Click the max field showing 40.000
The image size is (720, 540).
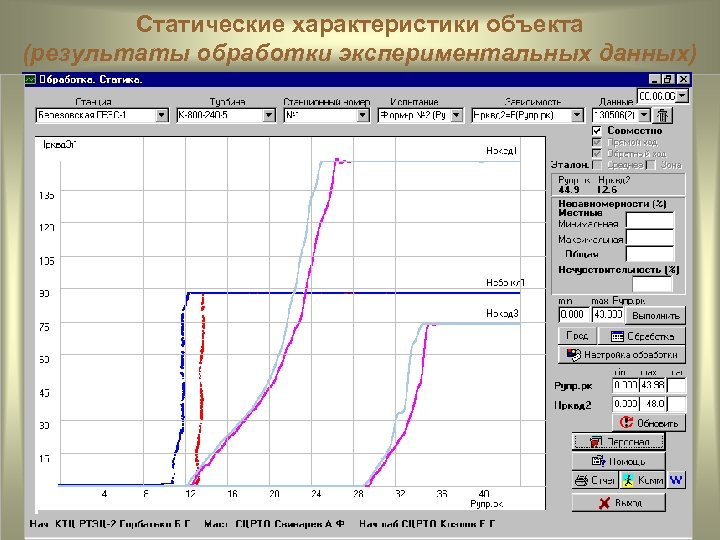click(x=607, y=315)
